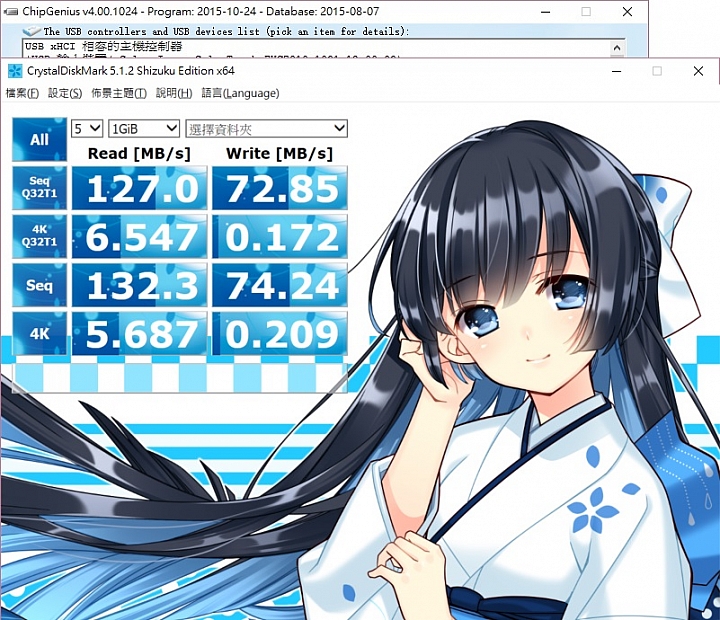Click the 4K write result 0.209
720x620 pixels.
(x=280, y=334)
